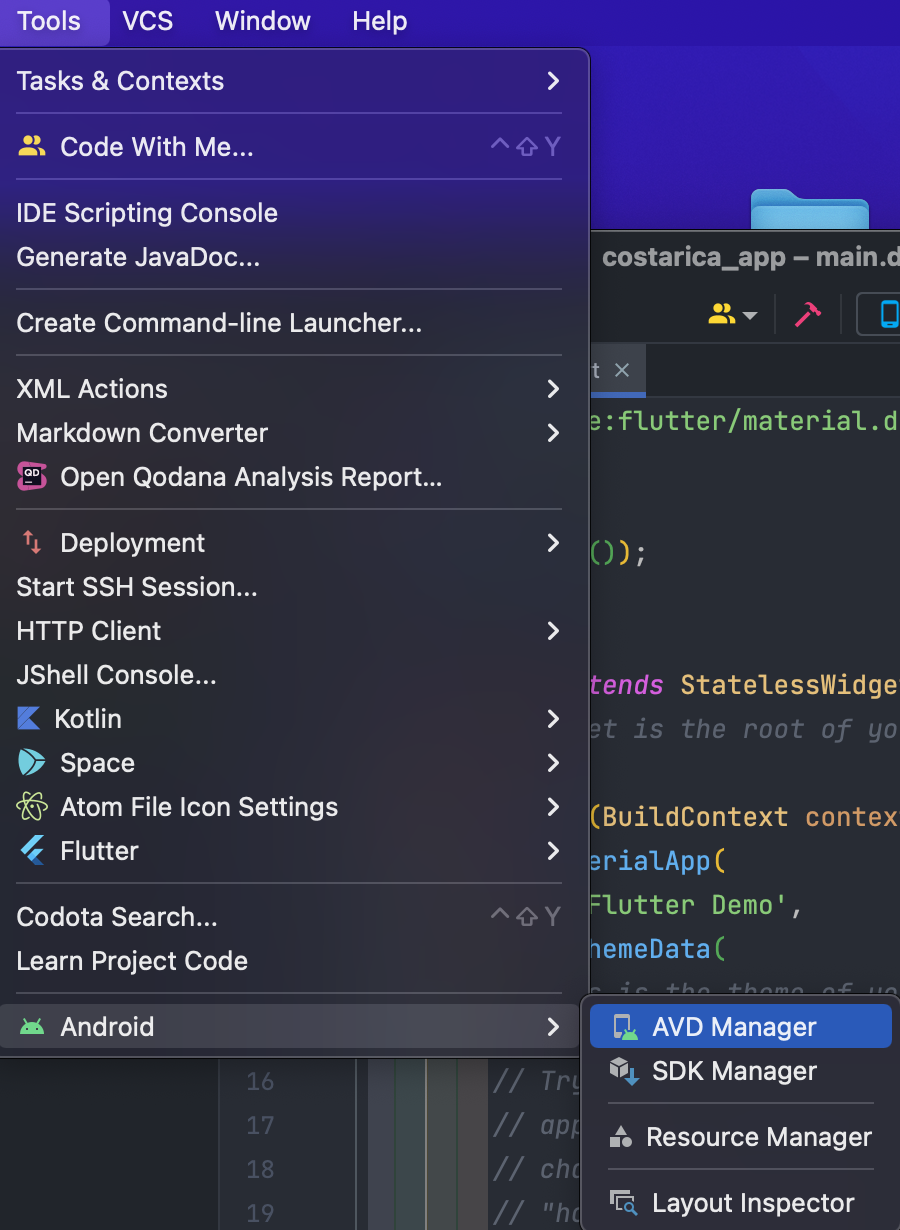Close the editor tab with the X
The image size is (900, 1230).
click(x=622, y=370)
